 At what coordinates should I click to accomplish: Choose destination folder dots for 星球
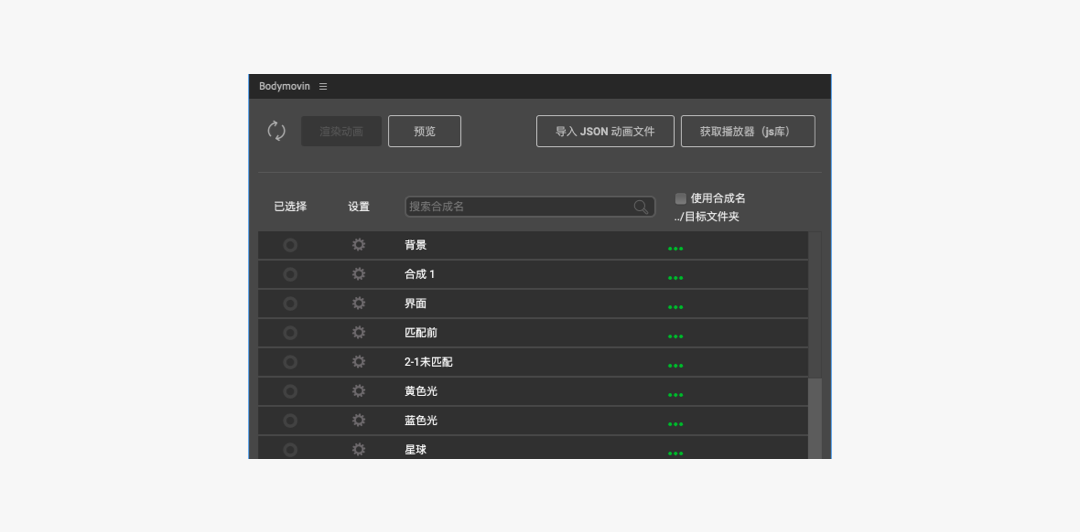click(x=676, y=453)
